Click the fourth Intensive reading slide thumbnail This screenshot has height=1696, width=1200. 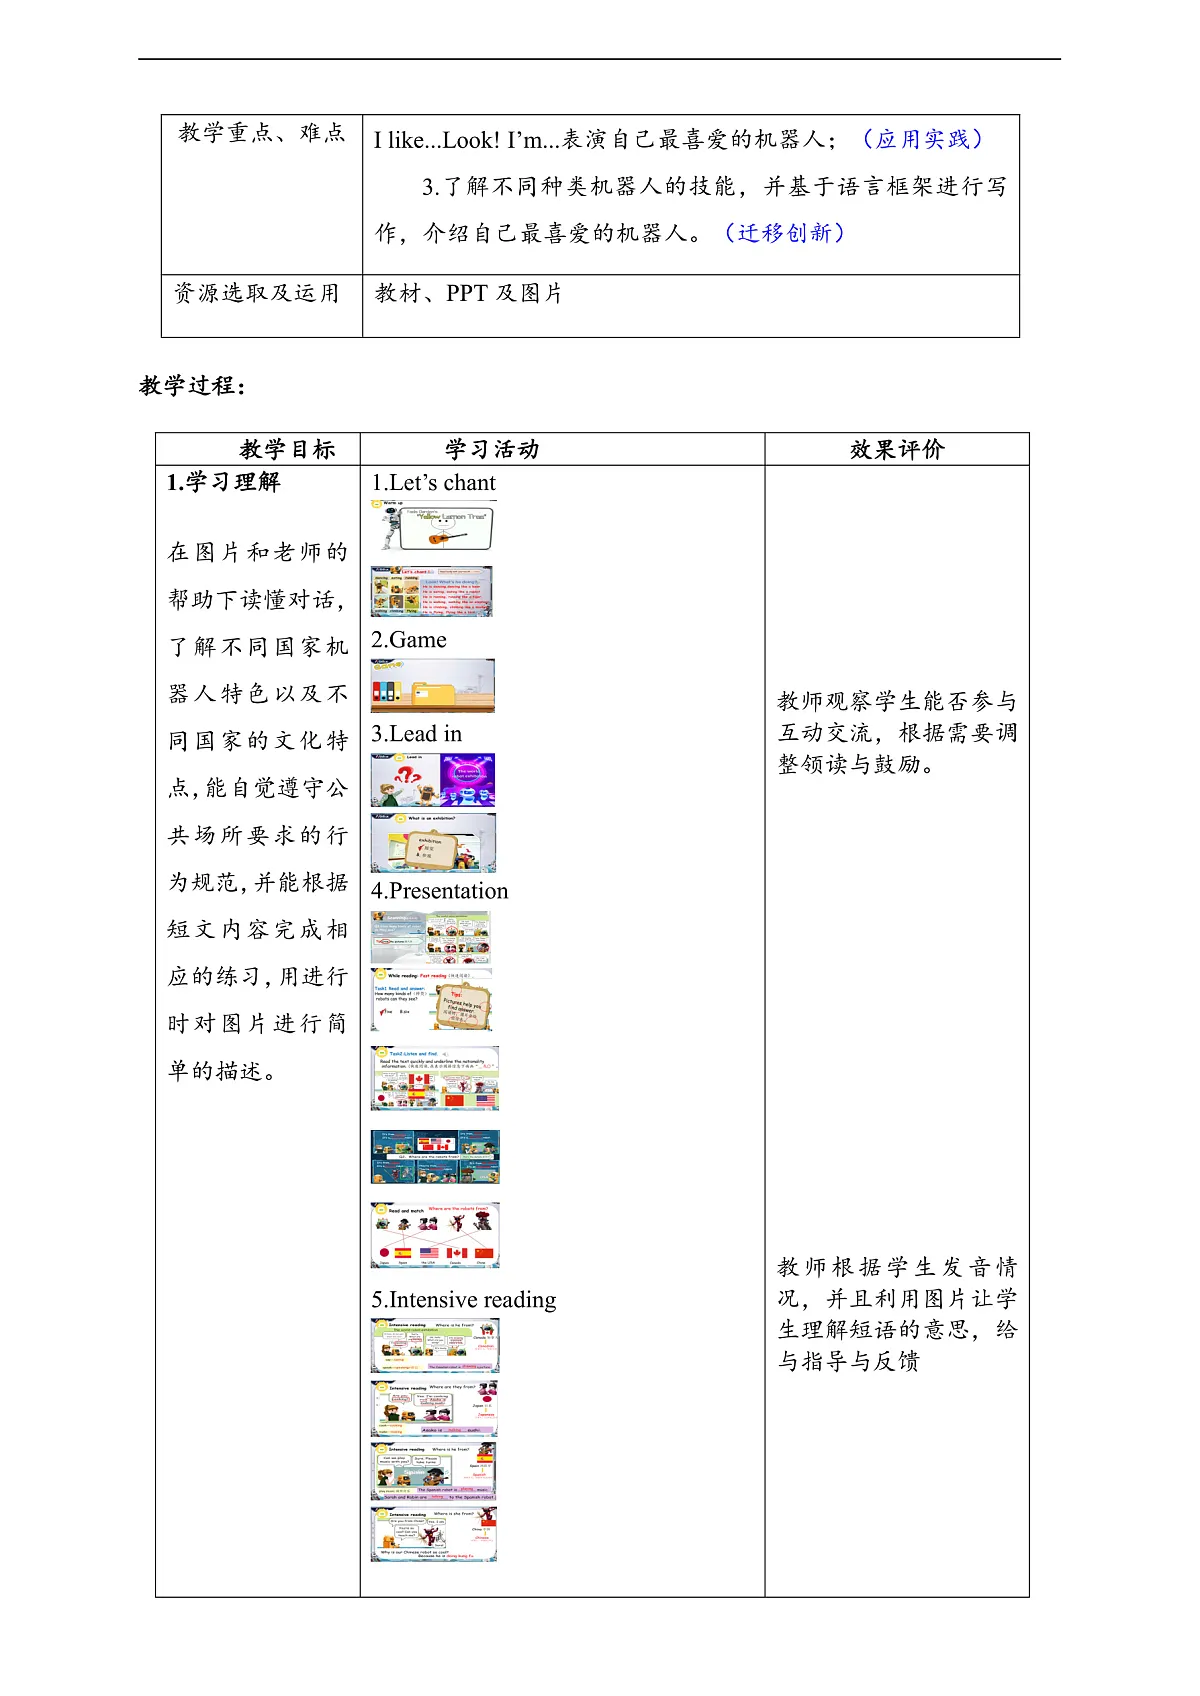tap(434, 1534)
